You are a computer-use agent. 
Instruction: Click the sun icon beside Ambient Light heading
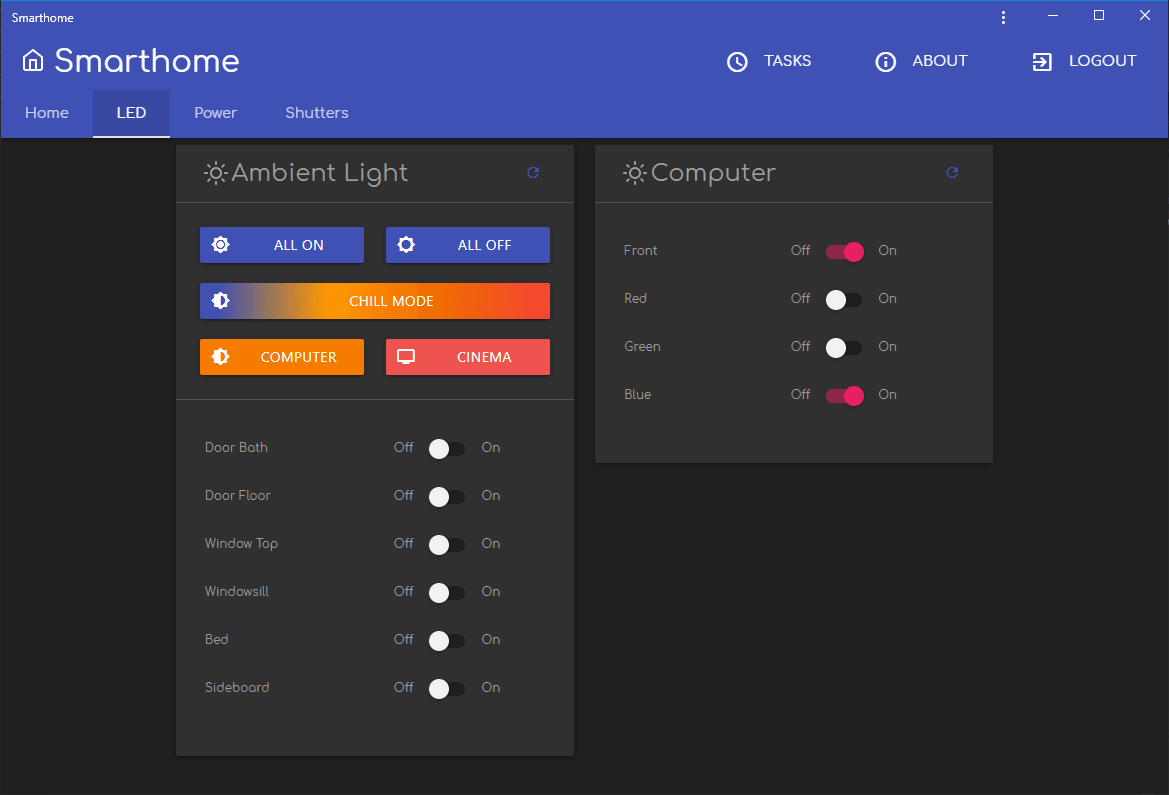pos(215,173)
